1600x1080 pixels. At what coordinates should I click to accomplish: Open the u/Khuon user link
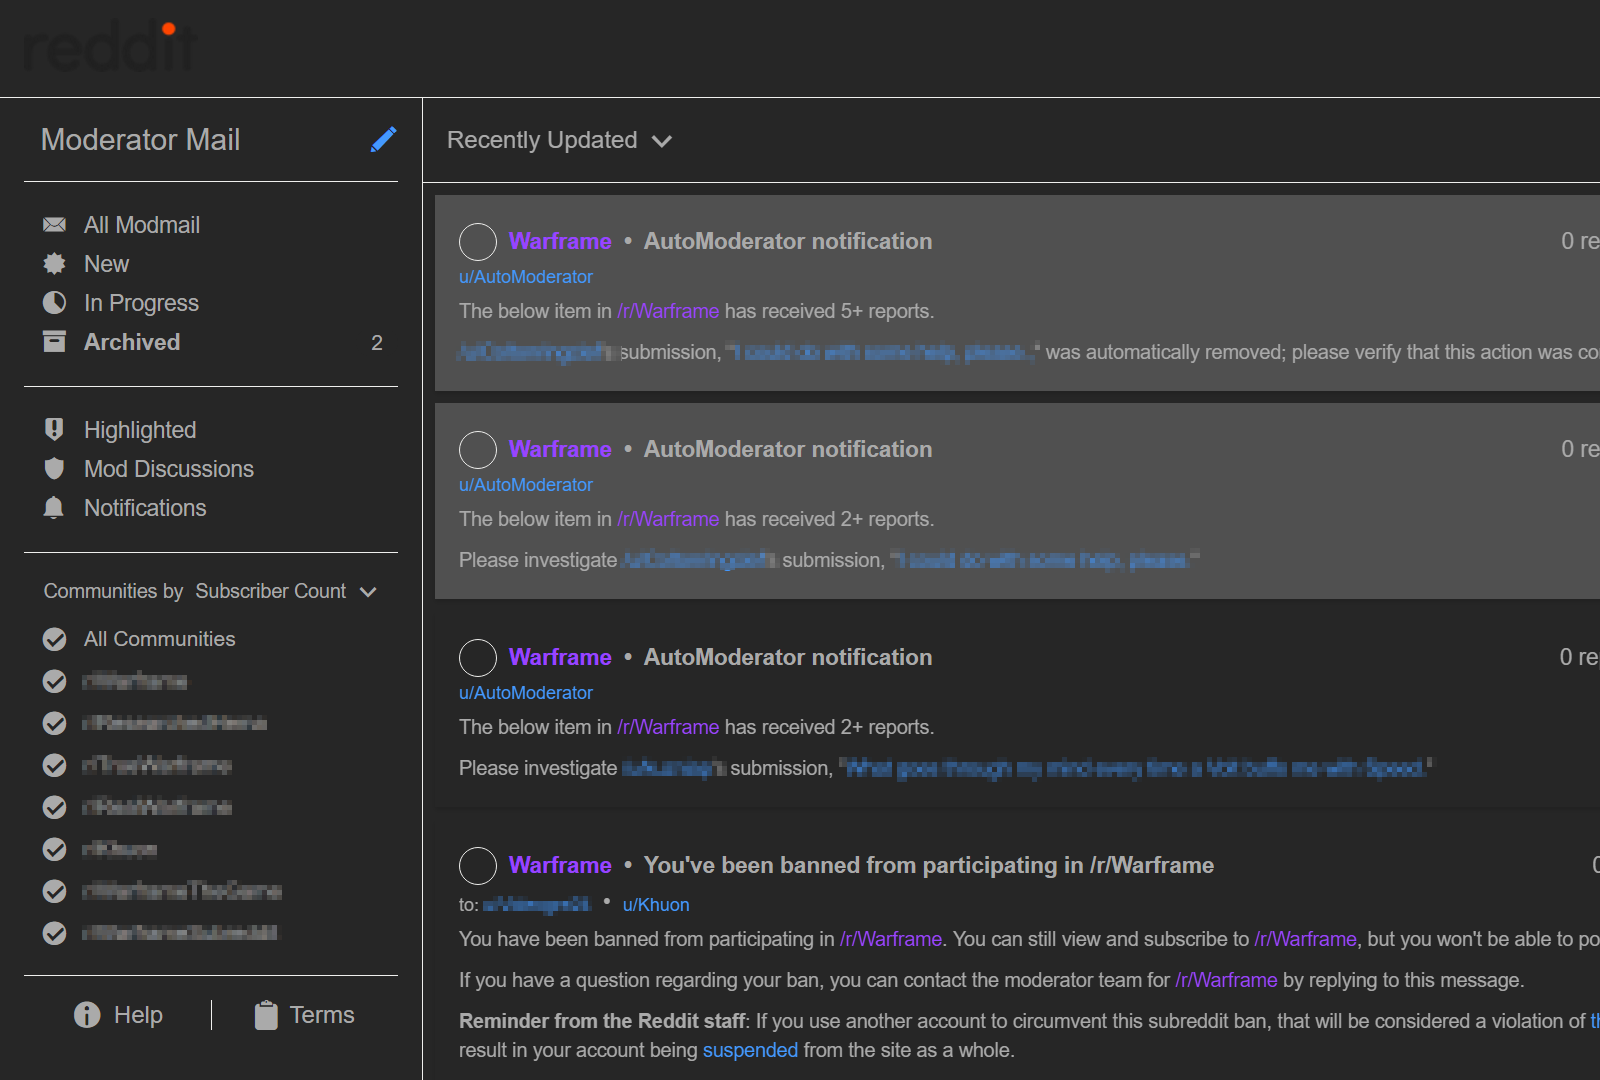[656, 905]
